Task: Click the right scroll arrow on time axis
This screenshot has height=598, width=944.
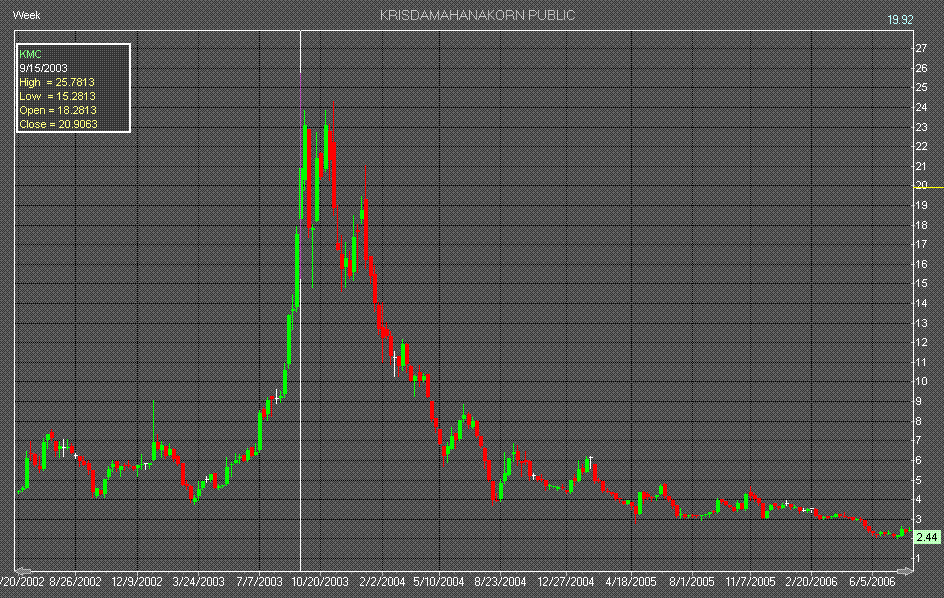Action: [905, 570]
